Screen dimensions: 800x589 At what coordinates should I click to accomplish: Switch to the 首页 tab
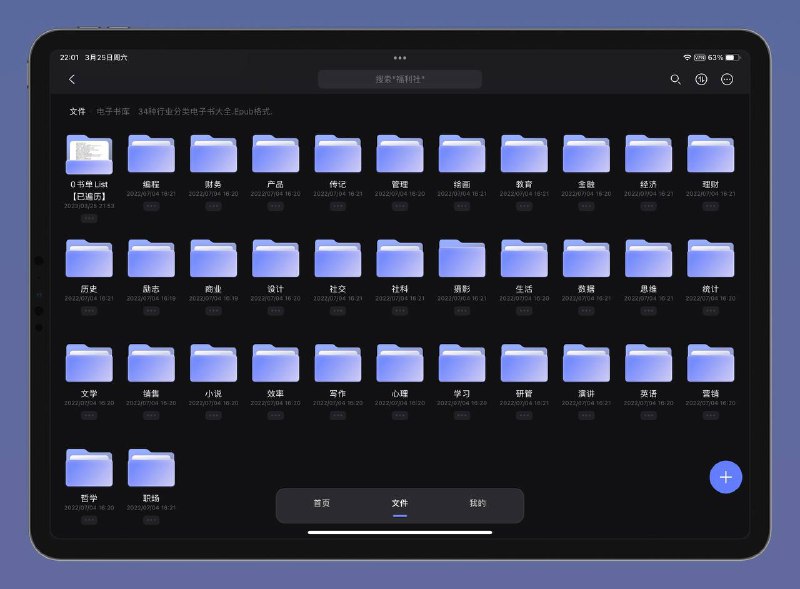coord(321,503)
